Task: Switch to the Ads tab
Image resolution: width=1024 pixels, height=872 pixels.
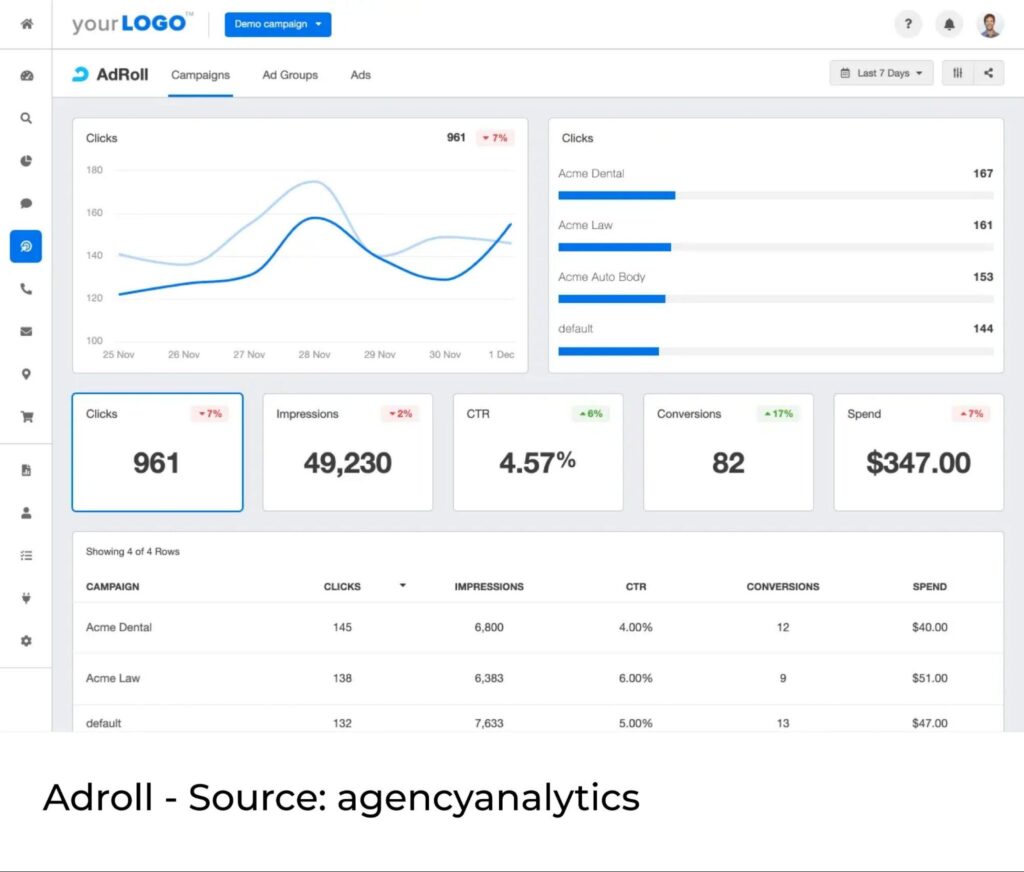Action: point(360,75)
